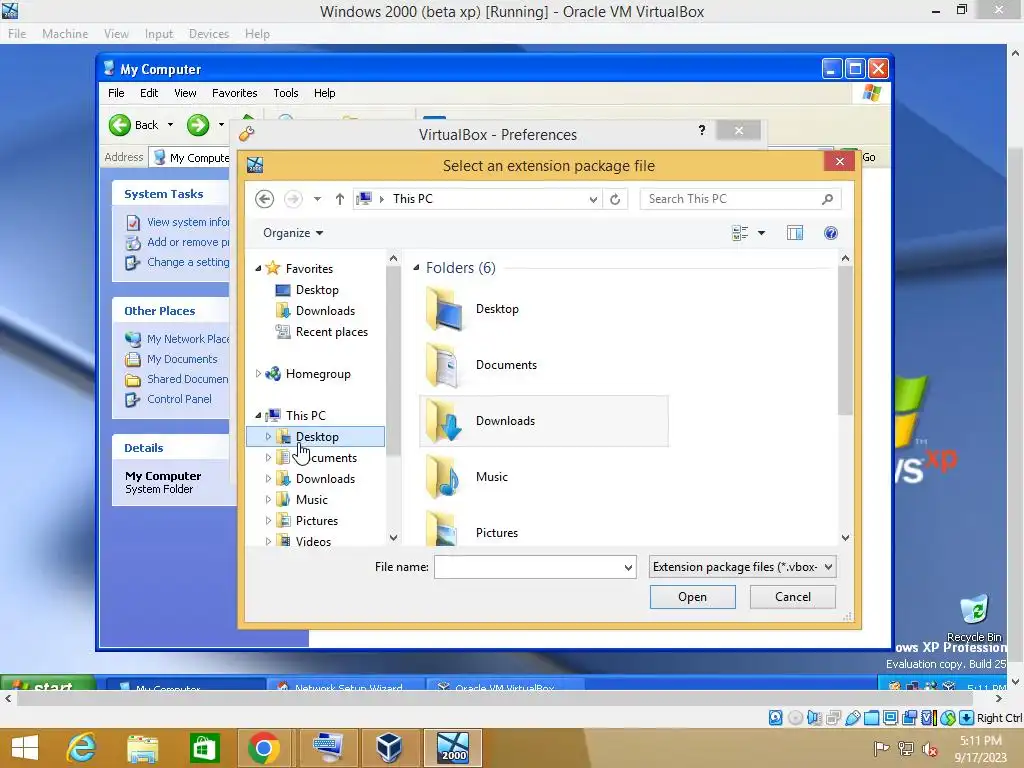Viewport: 1024px width, 768px height.
Task: Go up one folder level arrow
Action: [x=340, y=199]
